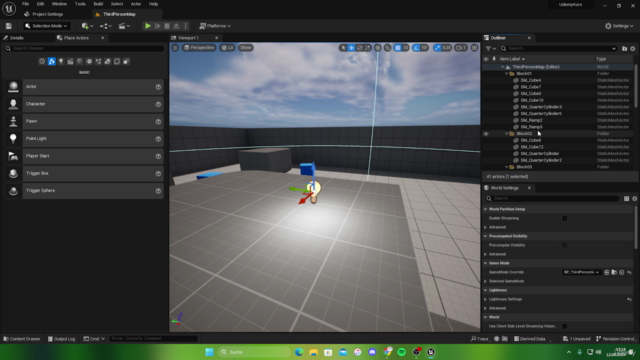Open viewport options hamburger menu
This screenshot has width=640, height=360.
click(175, 48)
